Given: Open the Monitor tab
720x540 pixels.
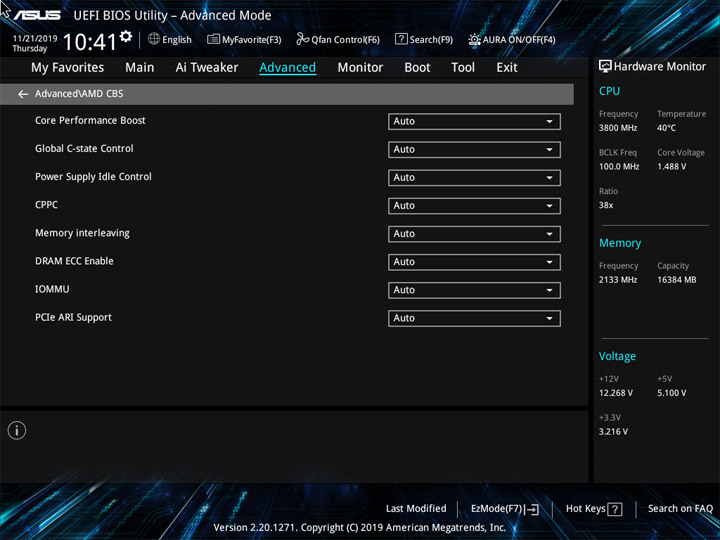Looking at the screenshot, I should pos(360,68).
